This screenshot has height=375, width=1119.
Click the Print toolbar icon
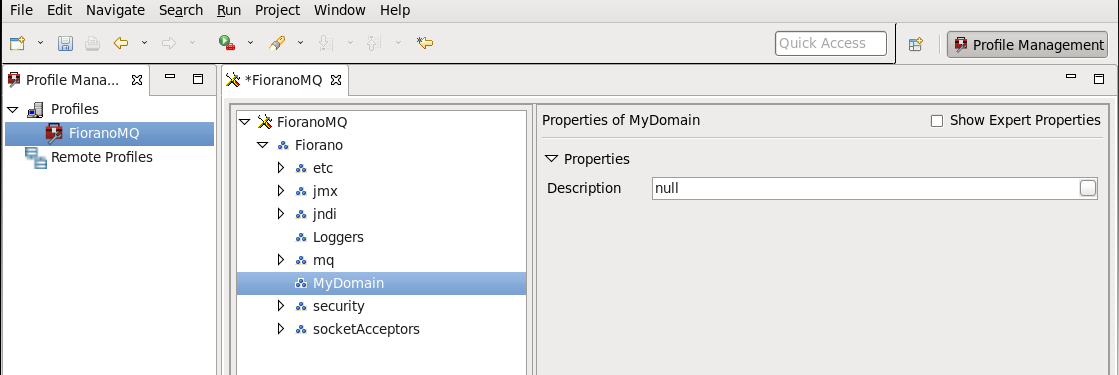coord(93,44)
